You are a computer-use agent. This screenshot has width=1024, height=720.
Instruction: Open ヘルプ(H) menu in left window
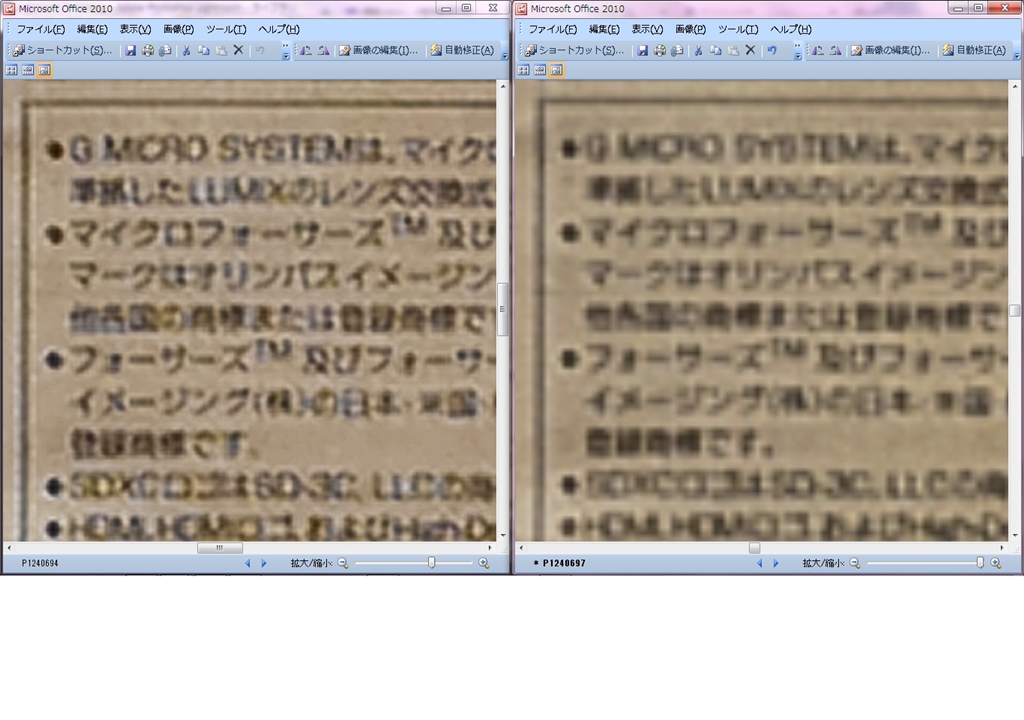coord(279,29)
